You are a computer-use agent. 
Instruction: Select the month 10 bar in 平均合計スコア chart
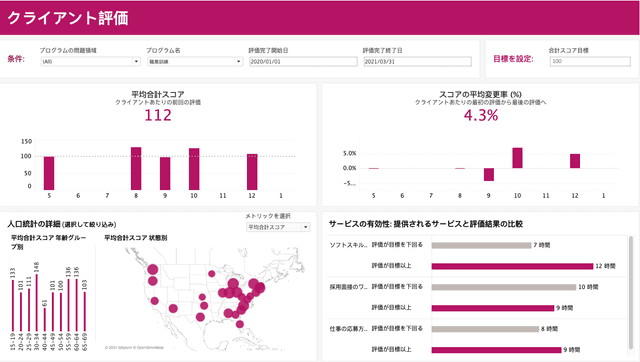pos(194,169)
